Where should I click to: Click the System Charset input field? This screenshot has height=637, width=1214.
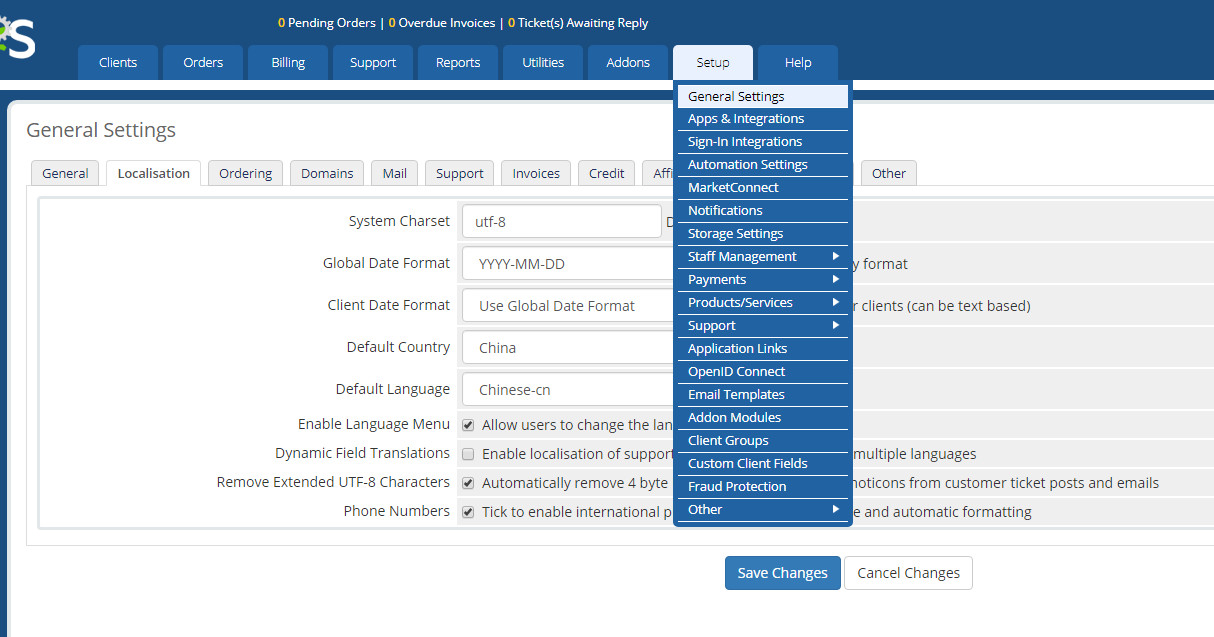(560, 222)
